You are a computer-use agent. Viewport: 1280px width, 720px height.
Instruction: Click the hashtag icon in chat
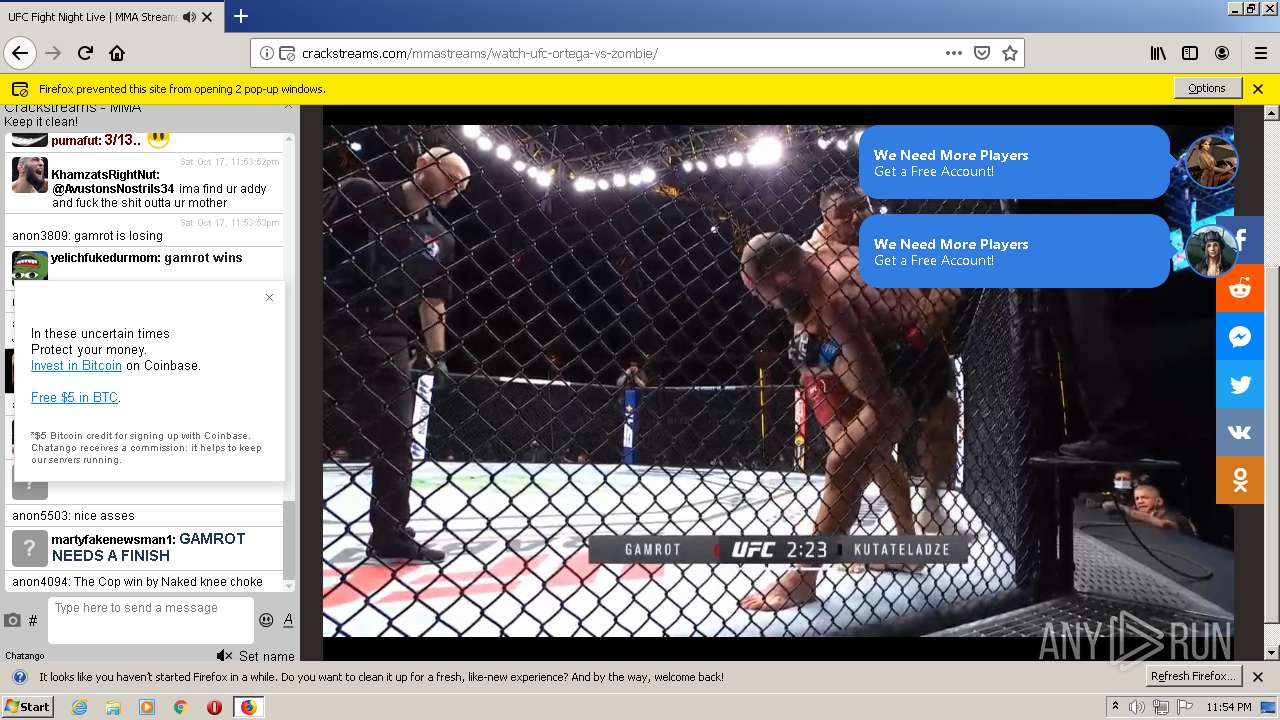pos(33,620)
